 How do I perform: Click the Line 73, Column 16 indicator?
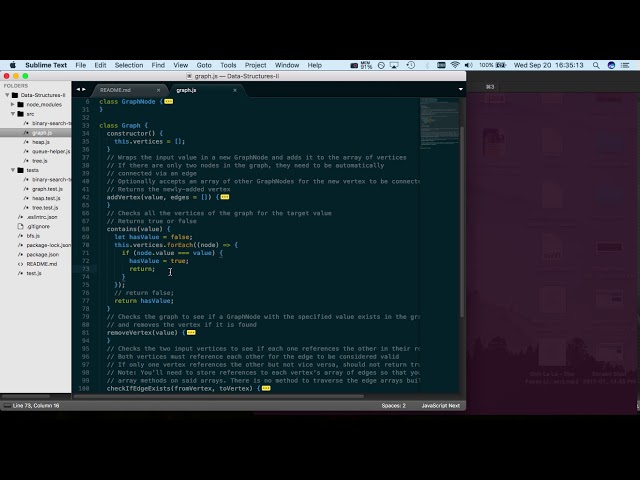(x=36, y=406)
